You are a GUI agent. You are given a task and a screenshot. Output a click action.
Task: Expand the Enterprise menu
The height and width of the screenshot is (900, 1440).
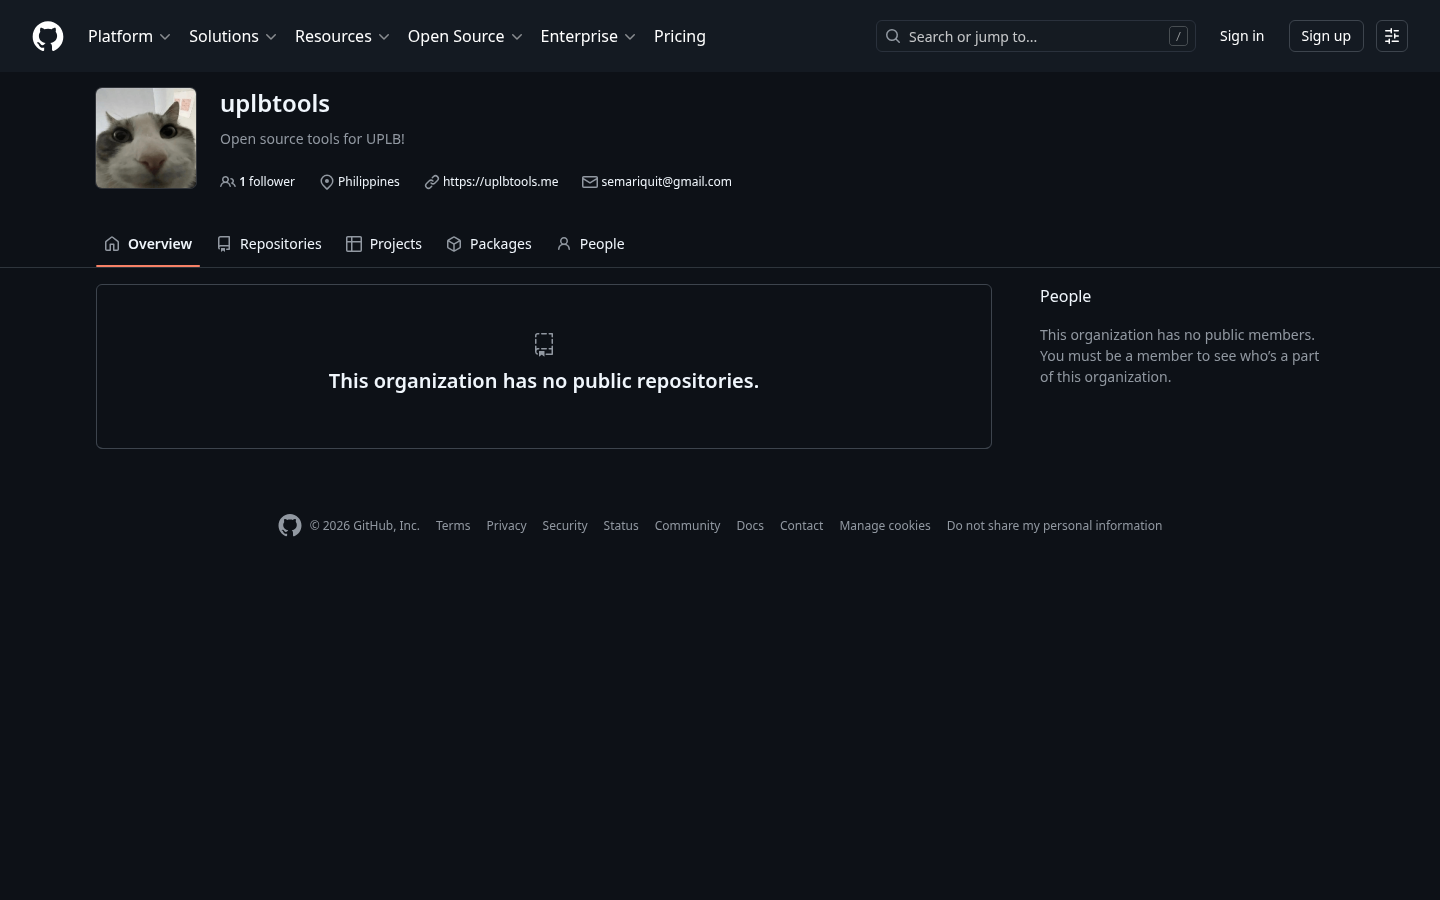click(588, 36)
